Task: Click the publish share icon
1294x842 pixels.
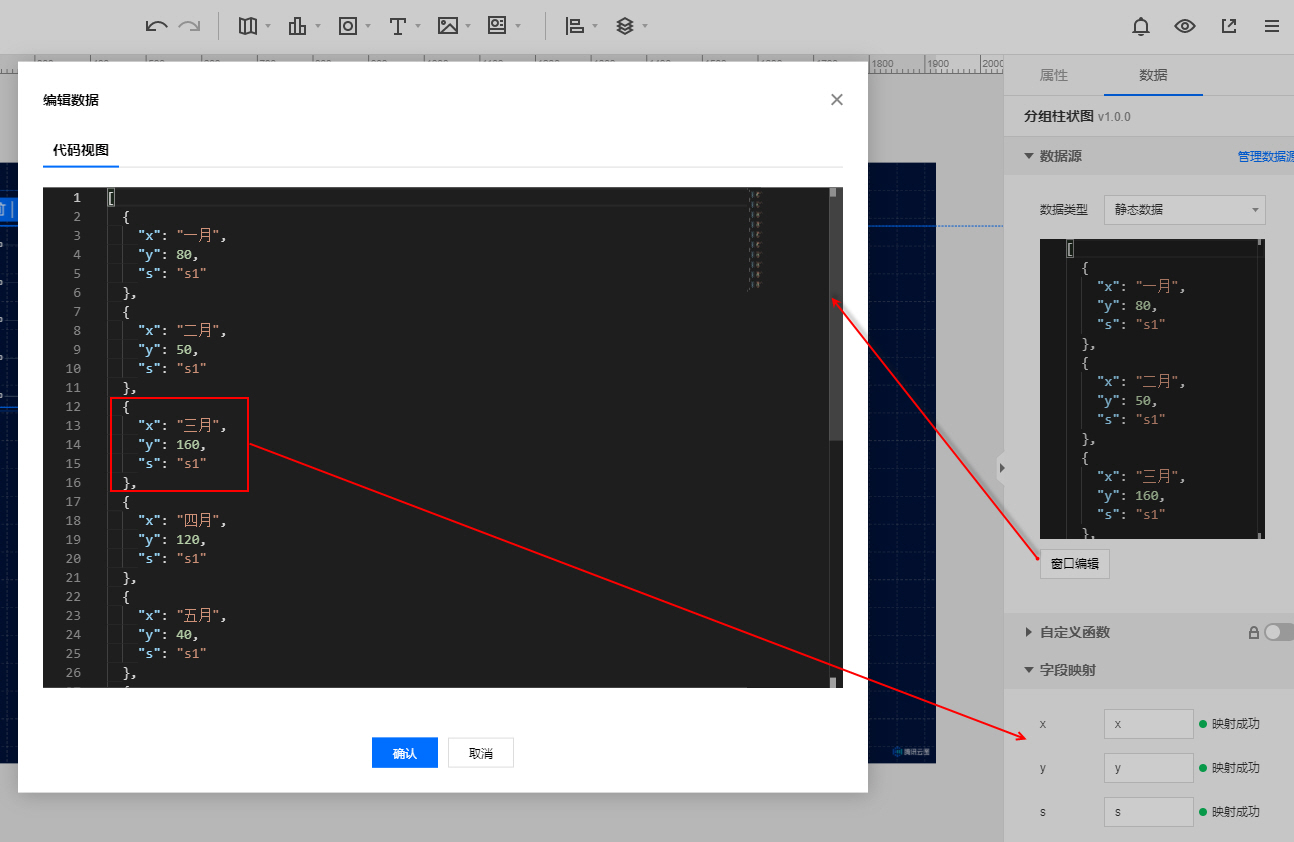Action: pos(1229,27)
